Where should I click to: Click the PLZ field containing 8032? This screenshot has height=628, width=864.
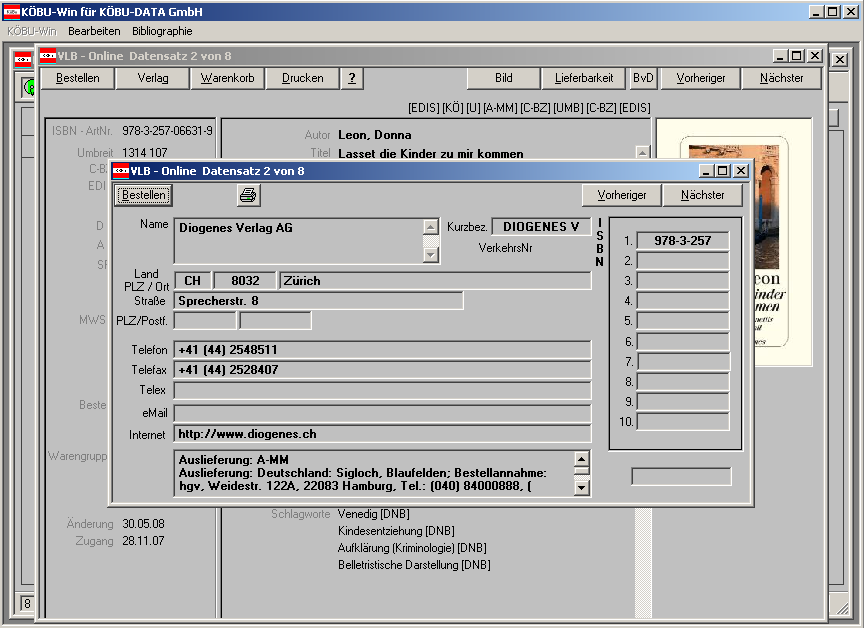245,281
